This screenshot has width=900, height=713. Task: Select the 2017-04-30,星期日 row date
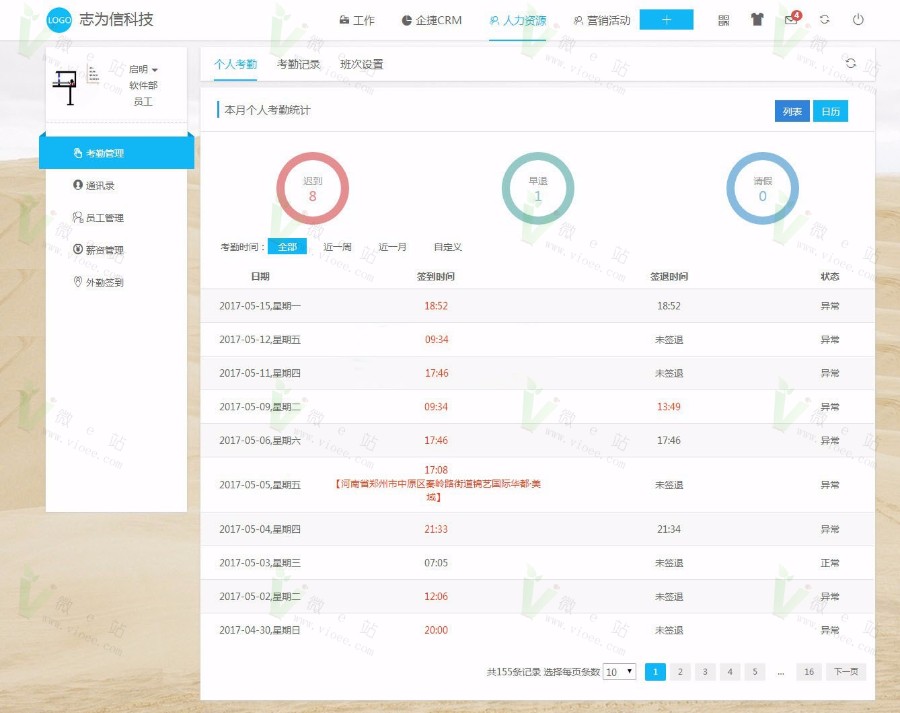pos(259,630)
